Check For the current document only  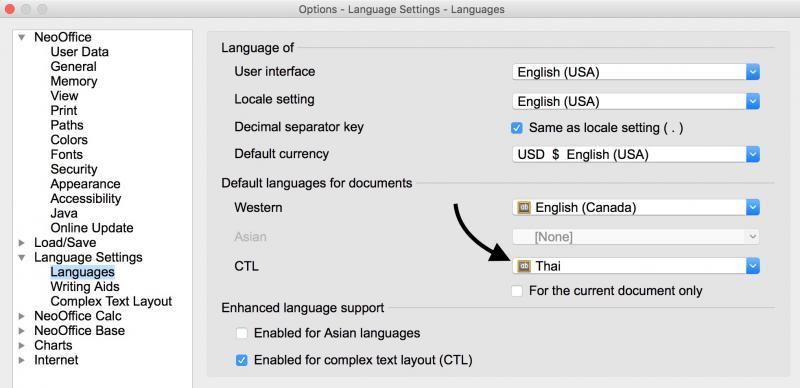[x=517, y=292]
